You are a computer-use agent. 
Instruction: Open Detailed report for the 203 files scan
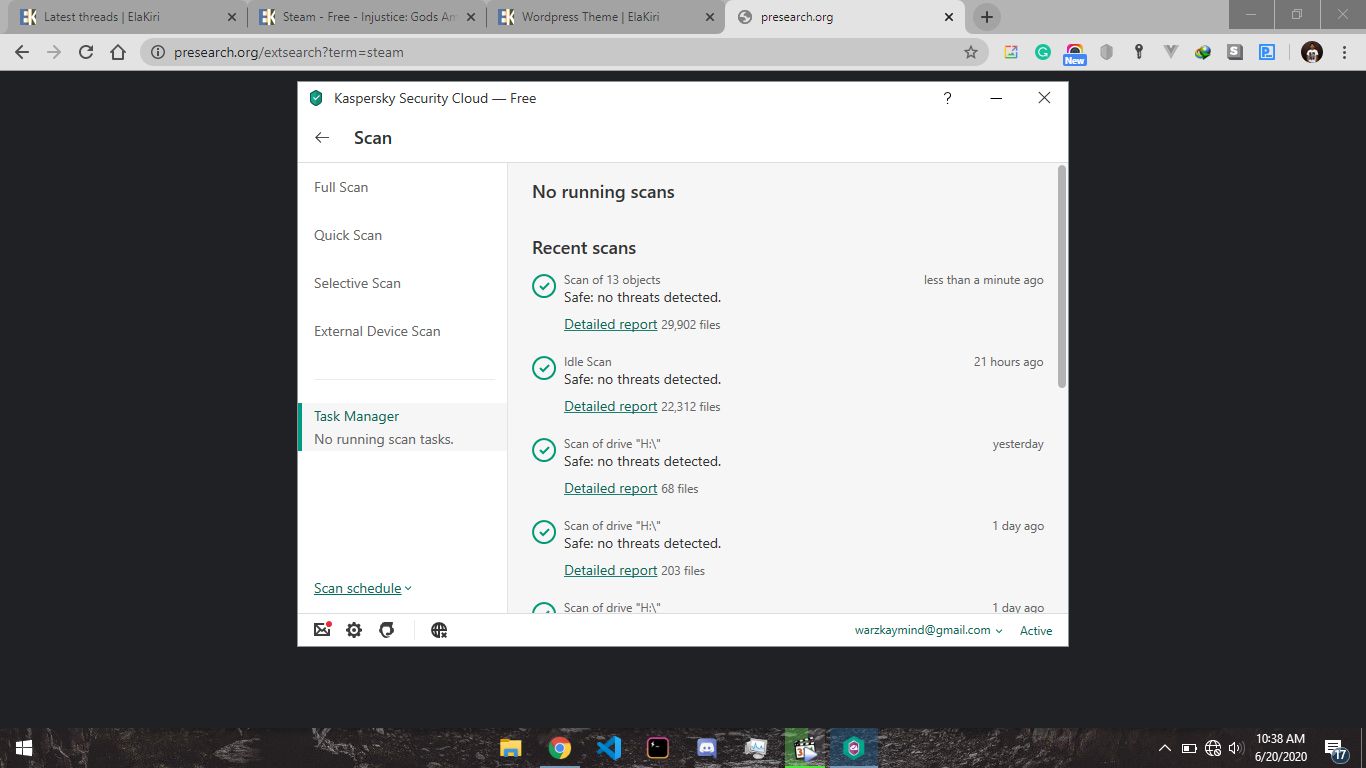pyautogui.click(x=611, y=570)
